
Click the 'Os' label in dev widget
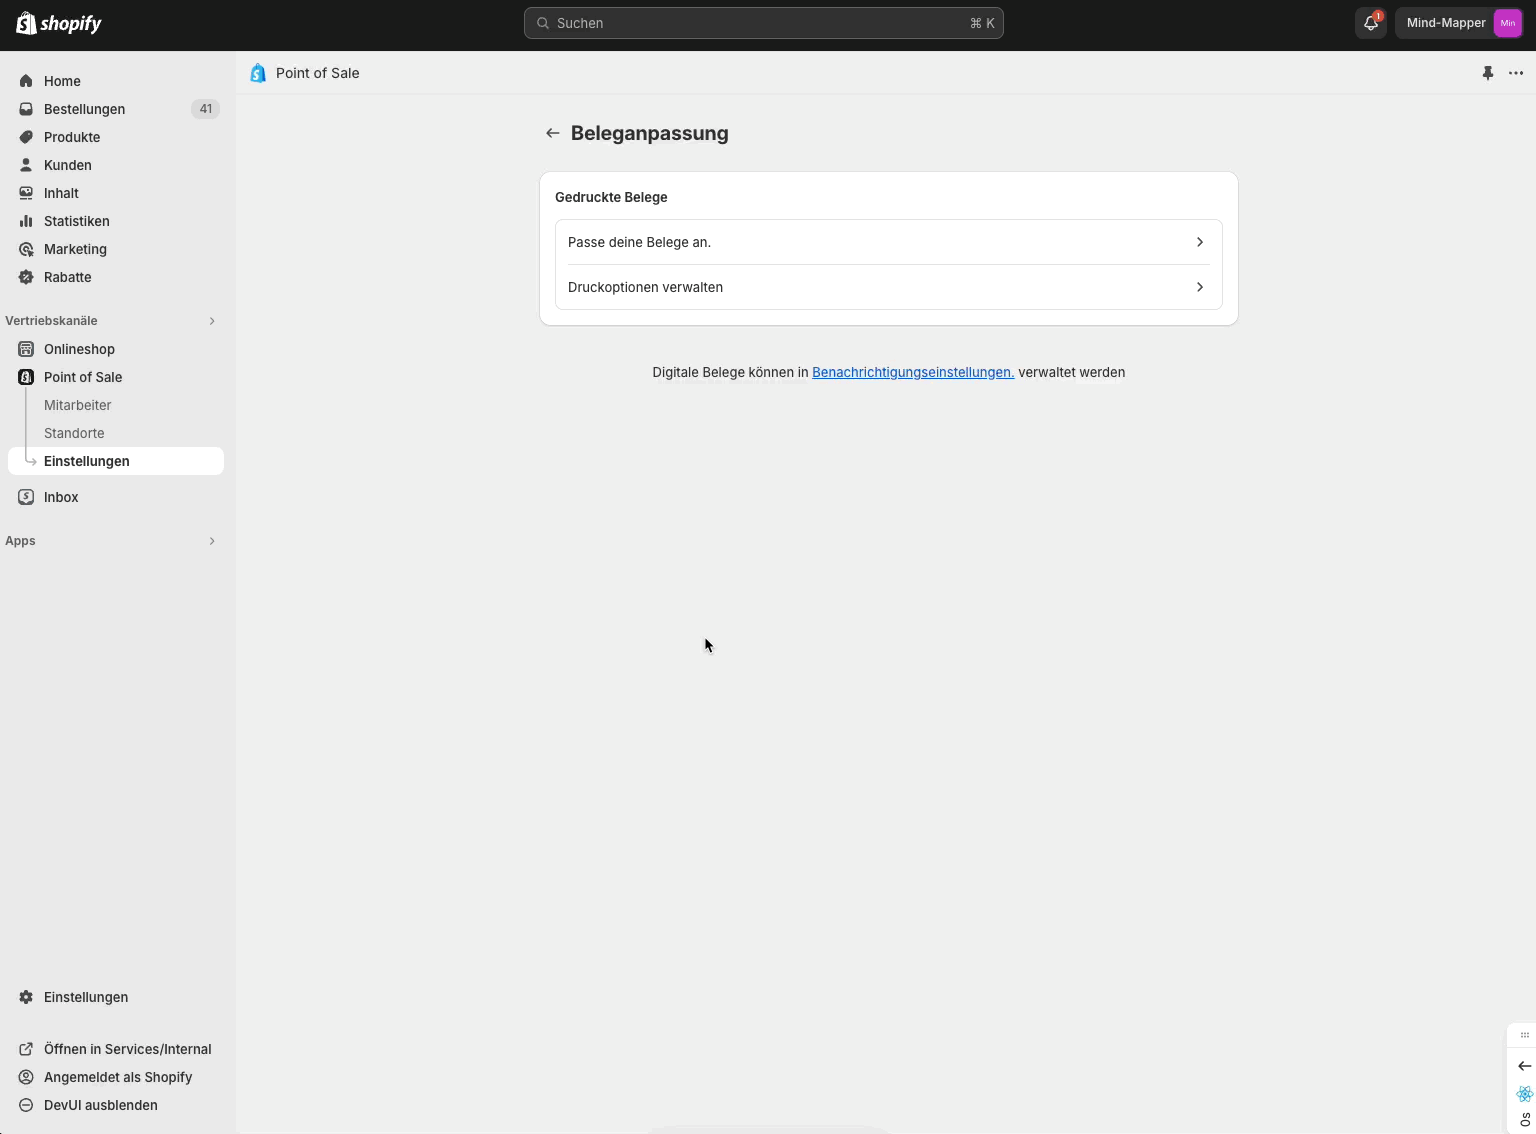tap(1525, 1120)
